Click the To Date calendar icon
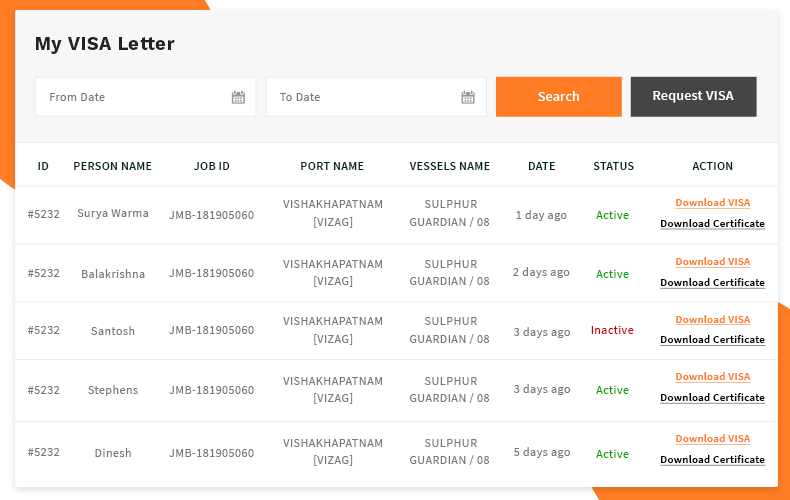 [468, 97]
